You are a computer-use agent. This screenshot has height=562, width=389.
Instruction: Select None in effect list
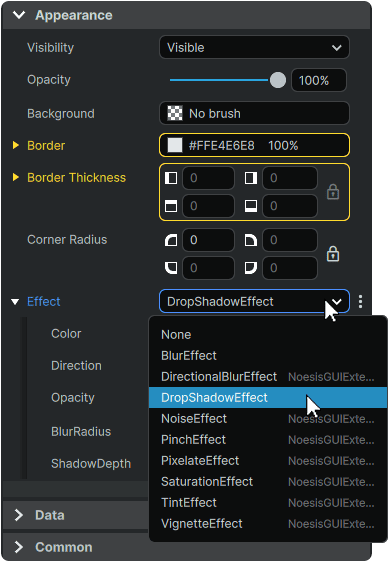(x=268, y=334)
